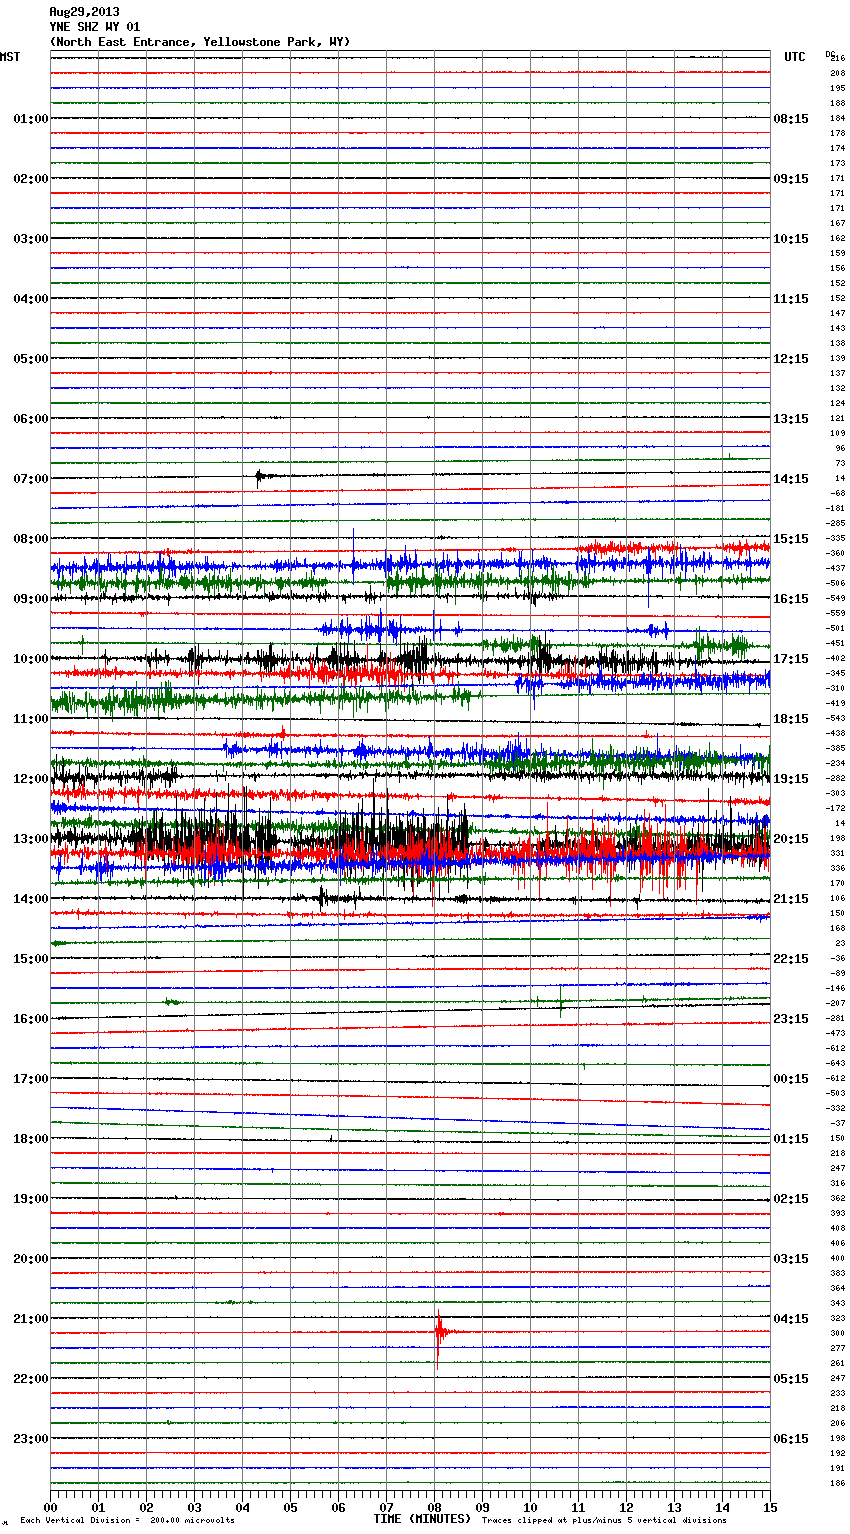Click the 23:15 UTC time label

tap(791, 1019)
